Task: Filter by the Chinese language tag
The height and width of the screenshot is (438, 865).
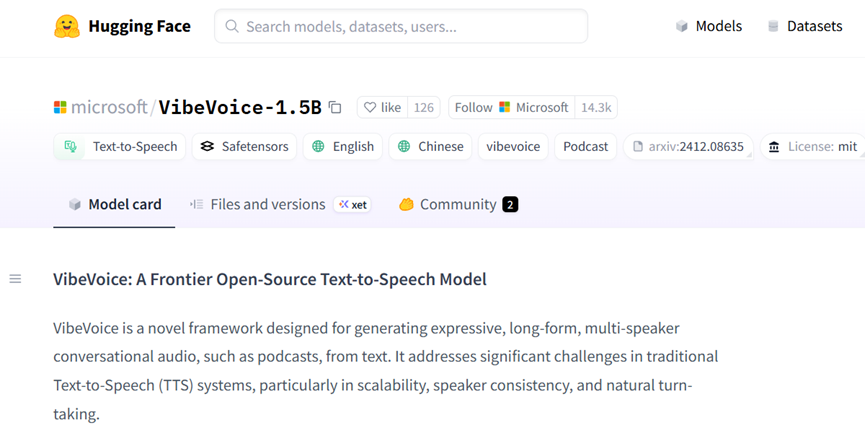Action: pos(430,146)
